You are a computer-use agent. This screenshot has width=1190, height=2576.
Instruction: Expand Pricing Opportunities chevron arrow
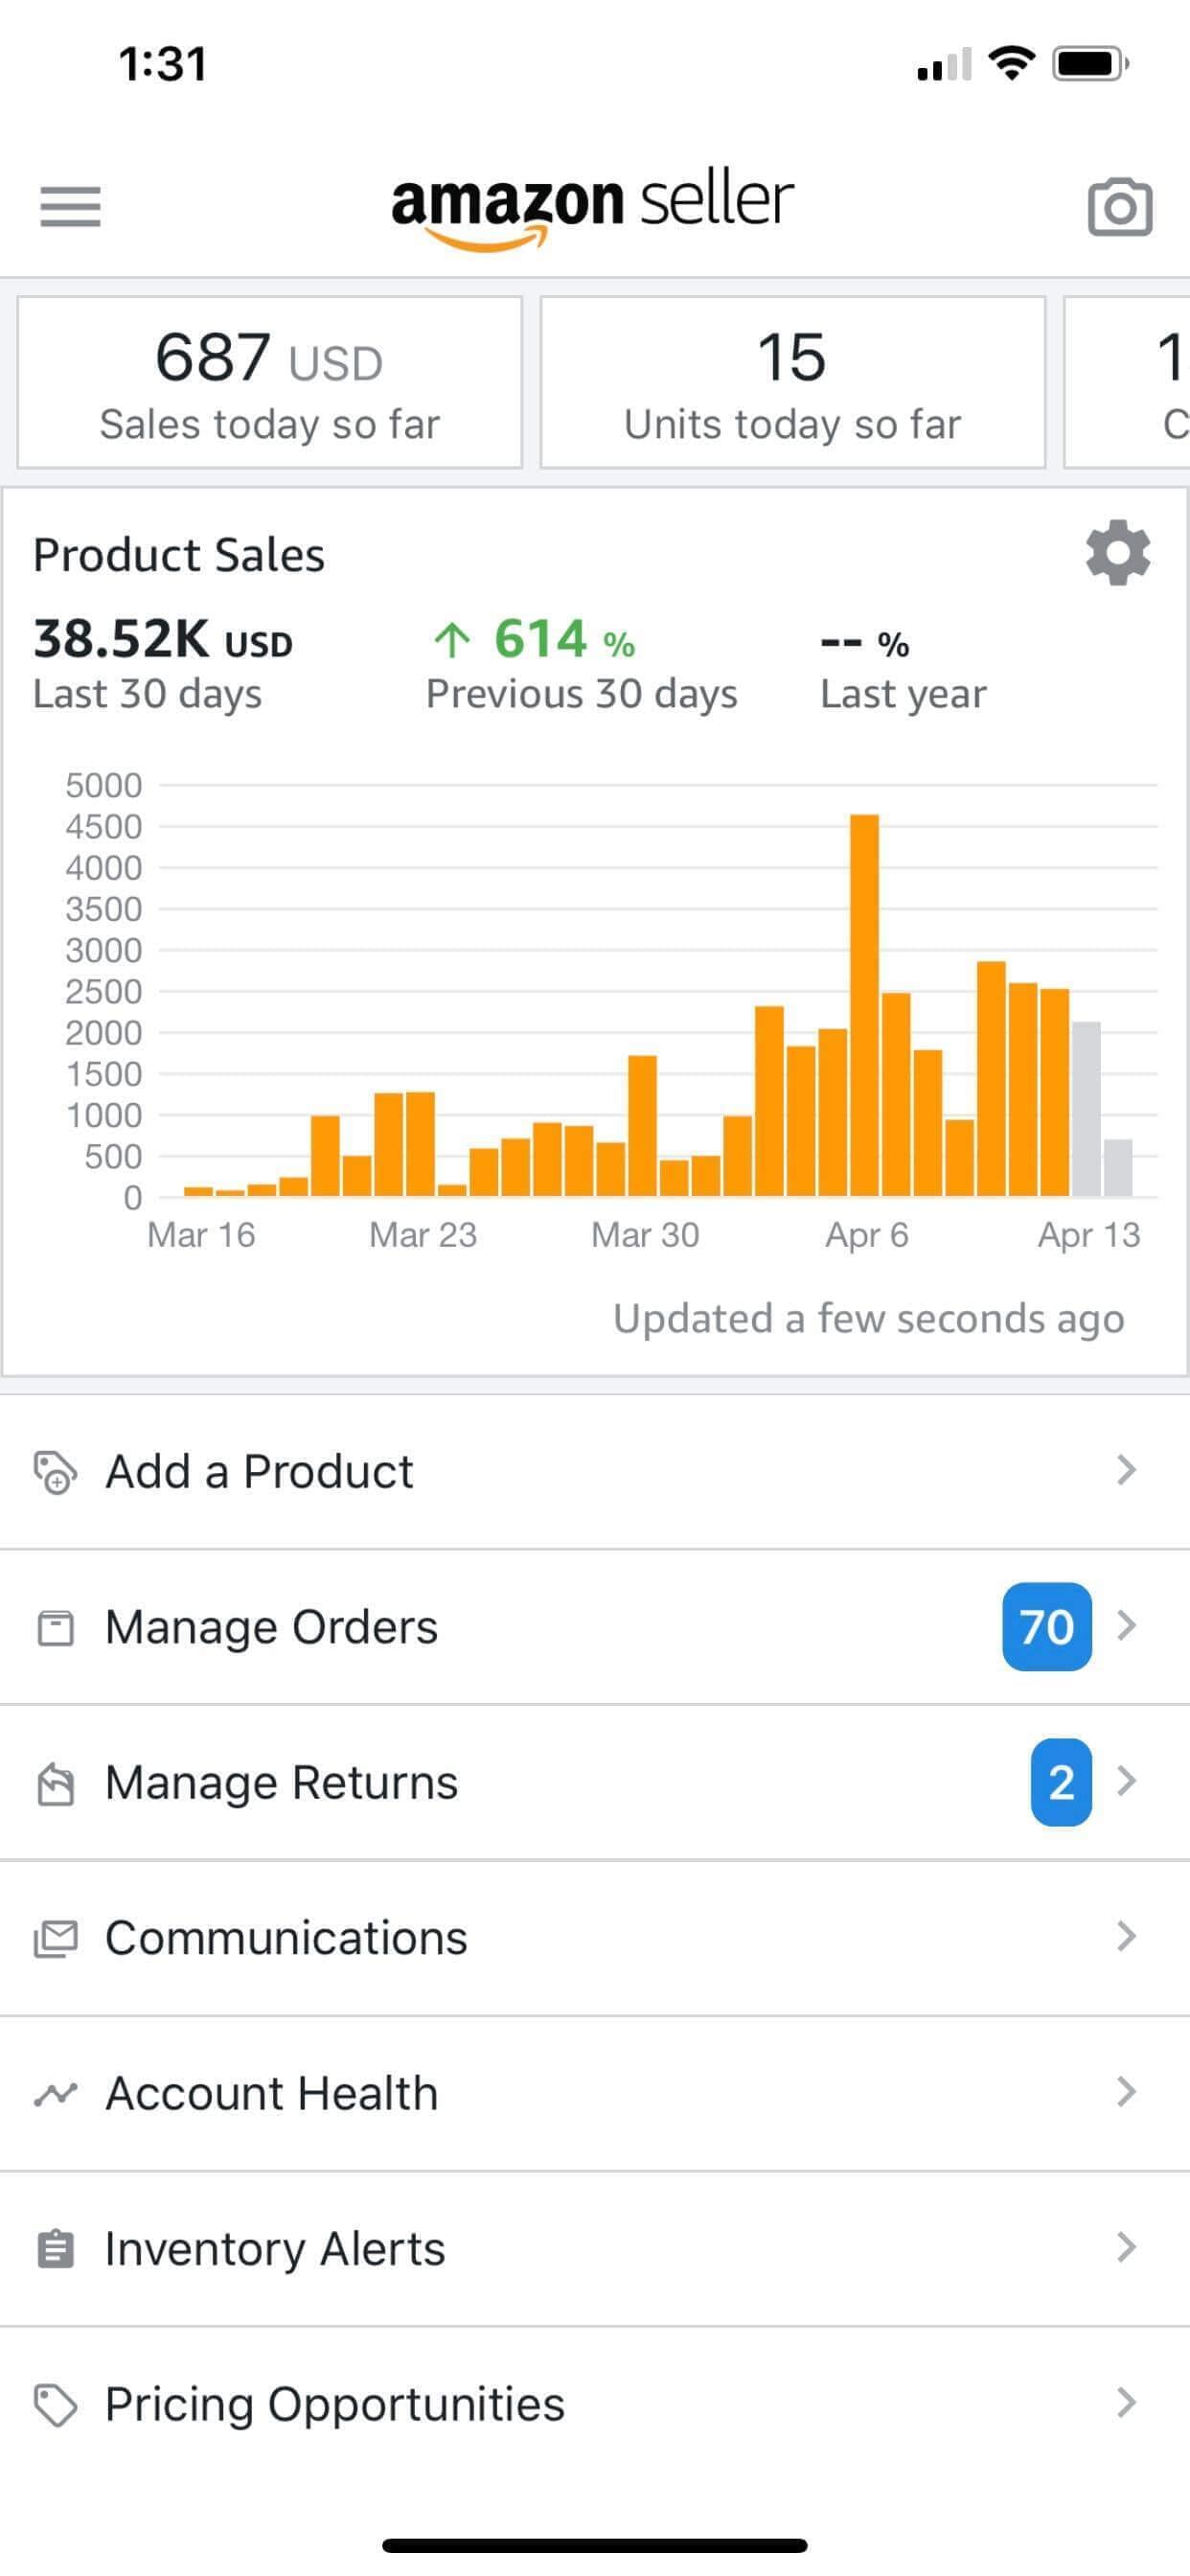1126,2403
